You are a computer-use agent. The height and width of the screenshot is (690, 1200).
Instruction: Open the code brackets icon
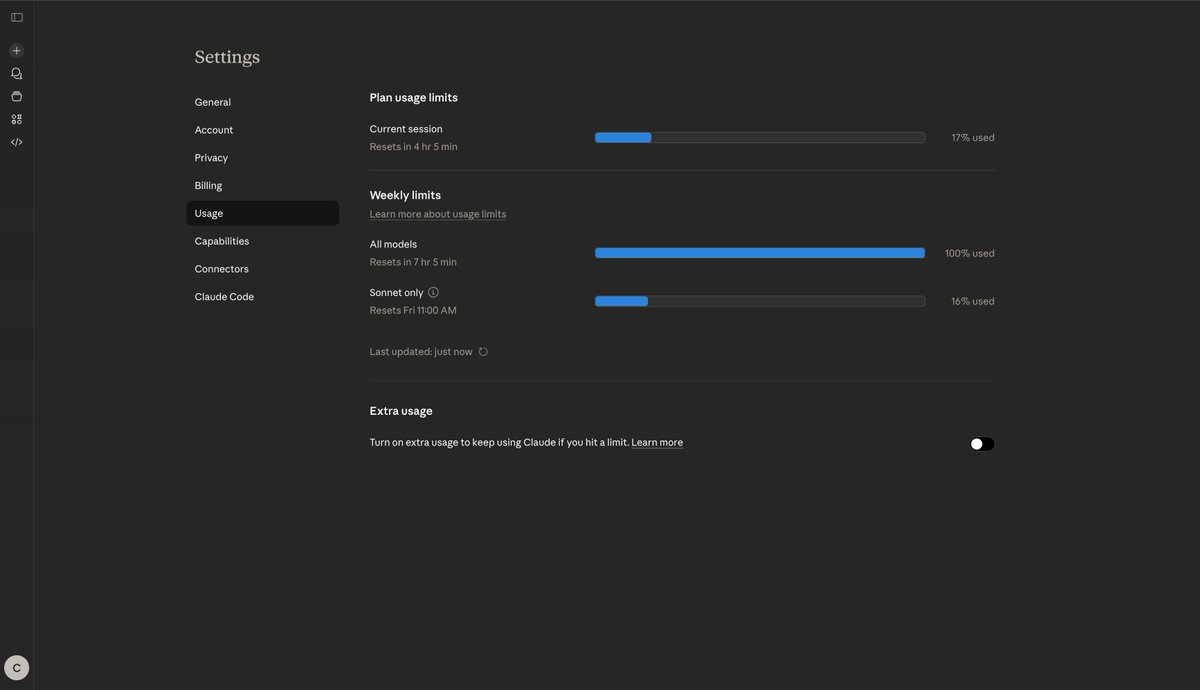[x=16, y=142]
